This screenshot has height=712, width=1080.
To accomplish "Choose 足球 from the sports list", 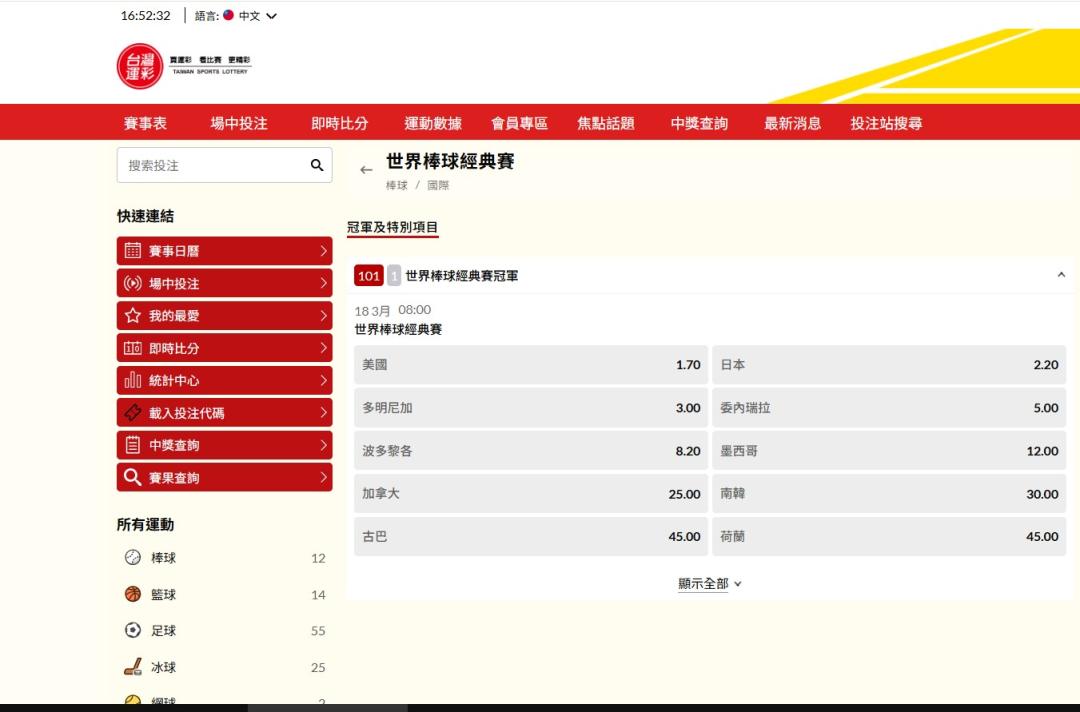I will (x=164, y=631).
